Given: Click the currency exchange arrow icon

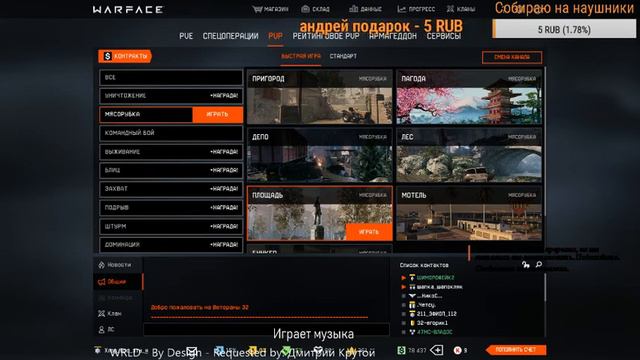Looking at the screenshot, I should point(437,350).
